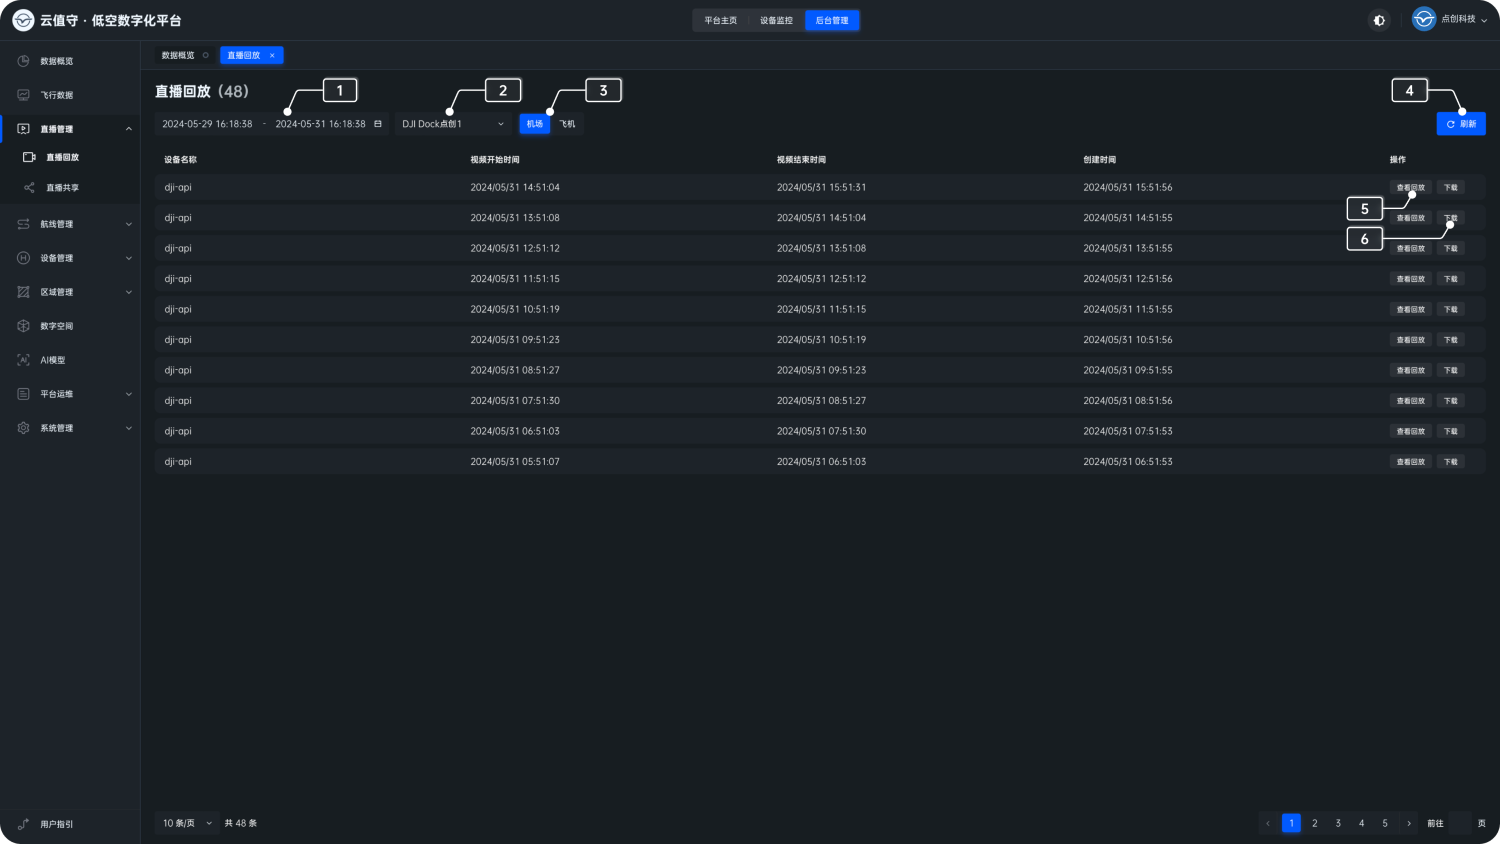Switch to the 数据概览 page tab
The image size is (1500, 844).
point(178,56)
